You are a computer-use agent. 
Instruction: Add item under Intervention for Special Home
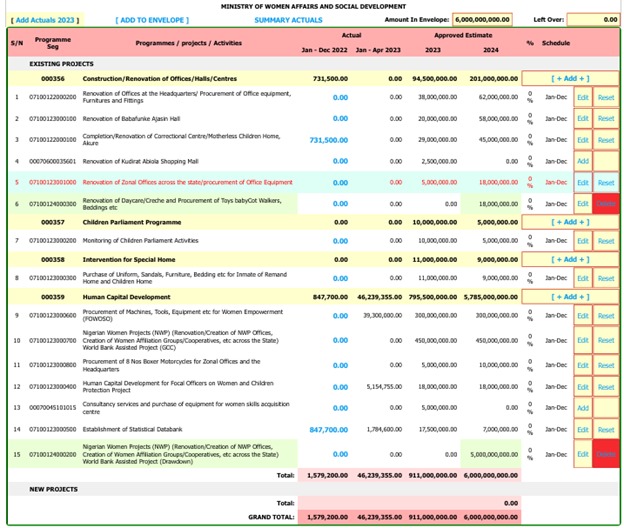pyautogui.click(x=570, y=259)
